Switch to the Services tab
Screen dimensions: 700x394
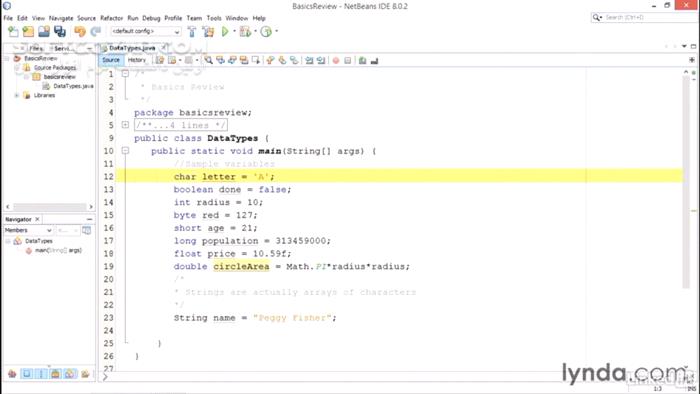(62, 48)
